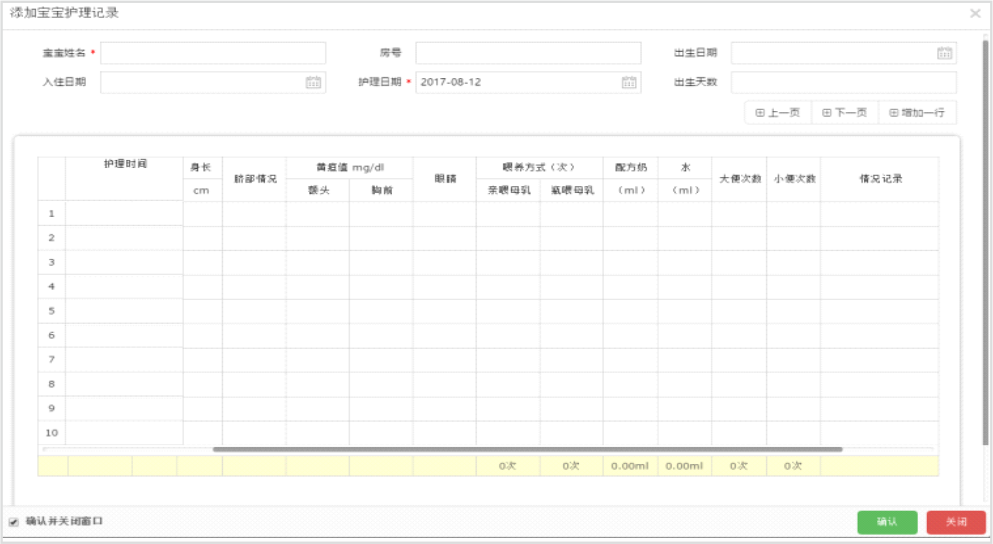Click the 房号 text field
Viewport: 993px width, 544px height.
point(528,53)
